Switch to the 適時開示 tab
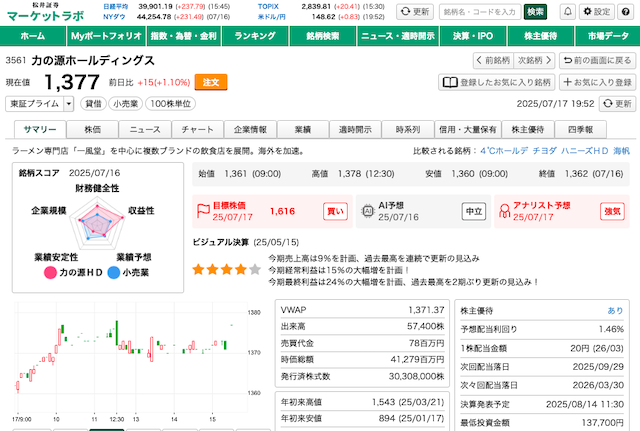This screenshot has width=640, height=431. [x=356, y=130]
